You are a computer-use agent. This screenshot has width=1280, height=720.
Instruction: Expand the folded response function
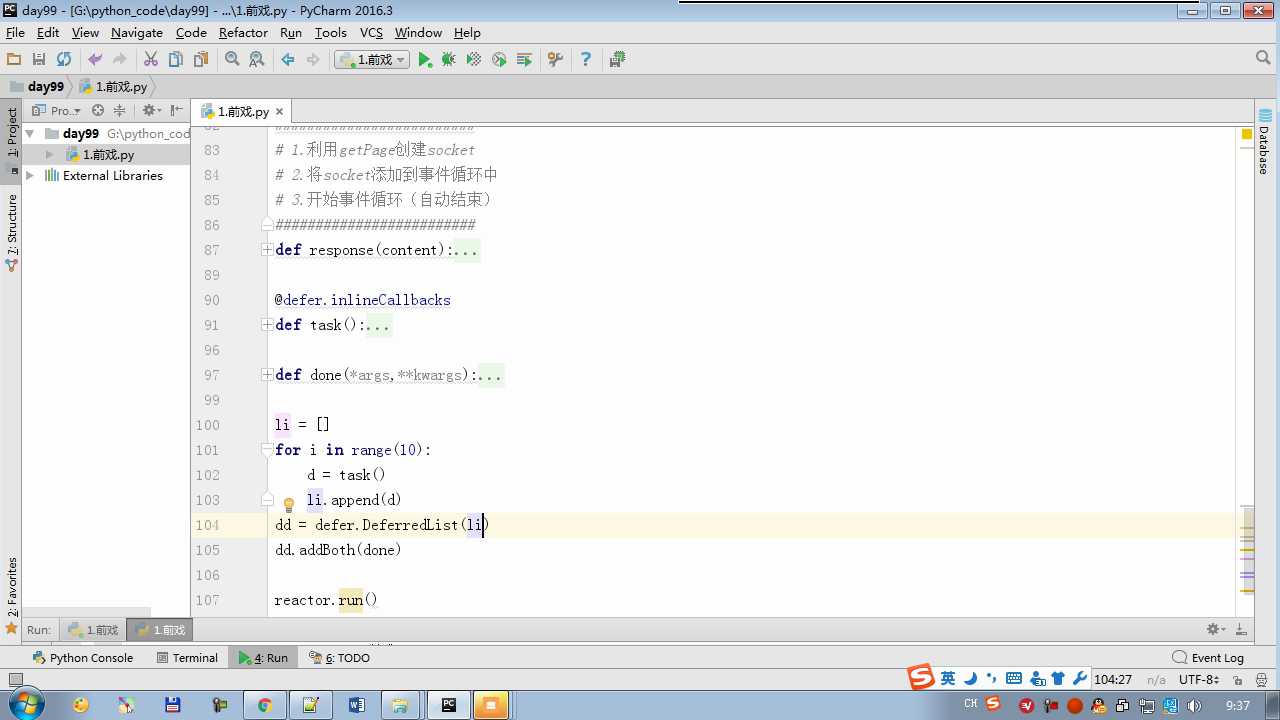pyautogui.click(x=267, y=250)
